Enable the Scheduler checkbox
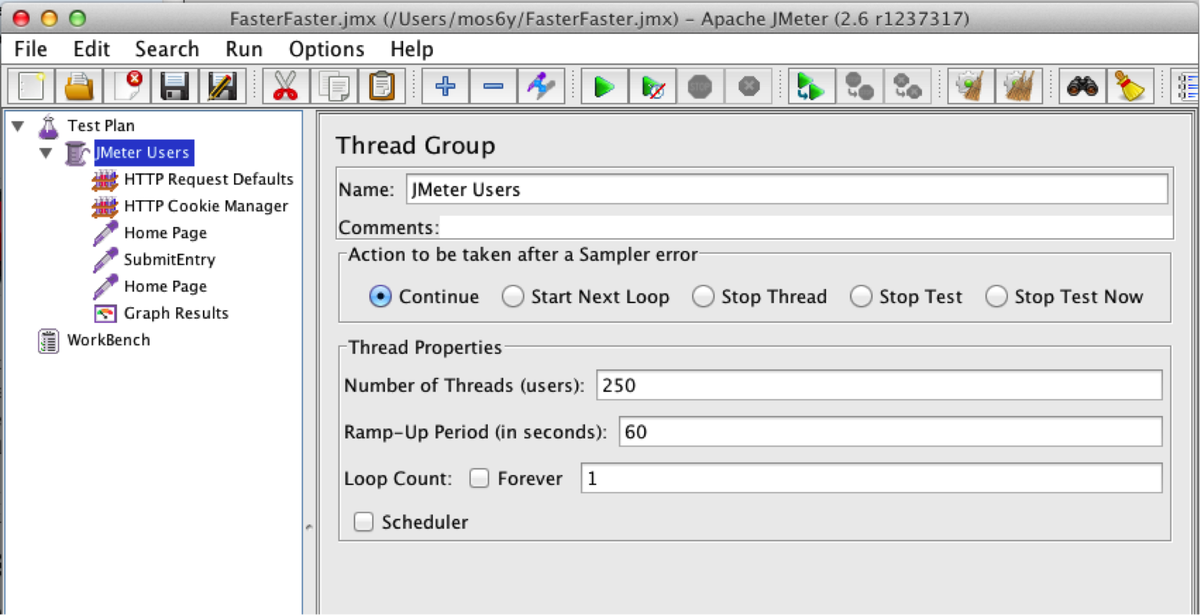Screen dimensions: 1200x615 tap(364, 522)
